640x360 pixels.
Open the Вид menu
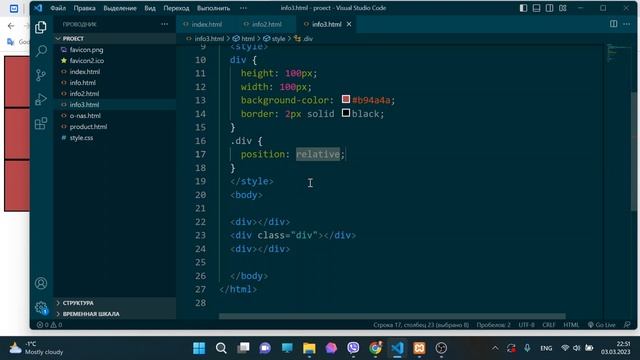coord(150,8)
